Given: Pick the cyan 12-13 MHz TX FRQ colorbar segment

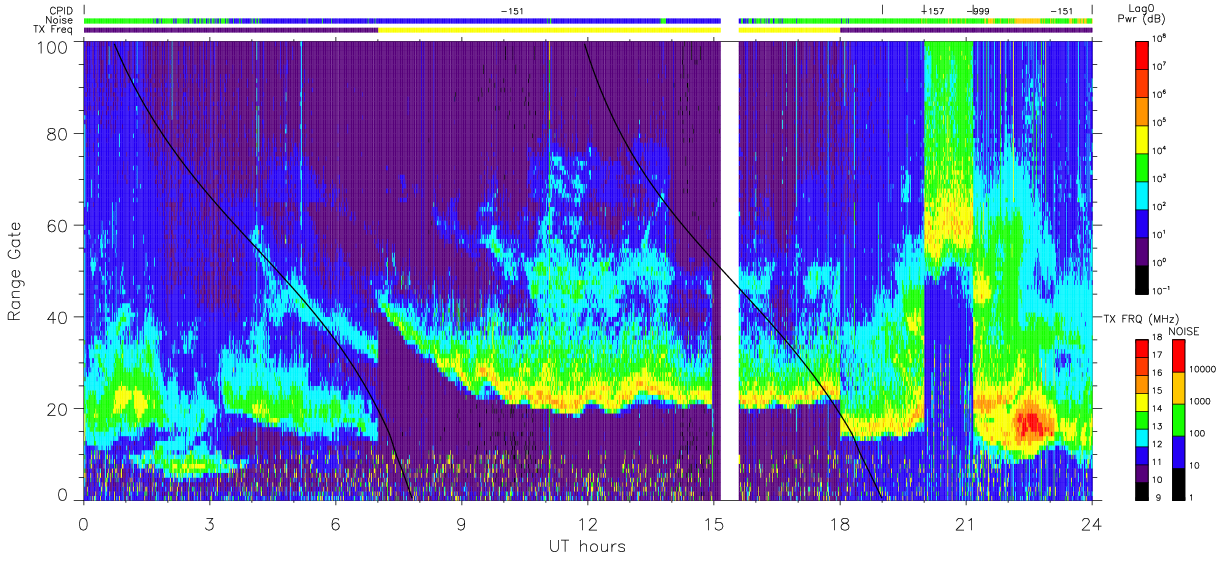Looking at the screenshot, I should click(x=1142, y=436).
